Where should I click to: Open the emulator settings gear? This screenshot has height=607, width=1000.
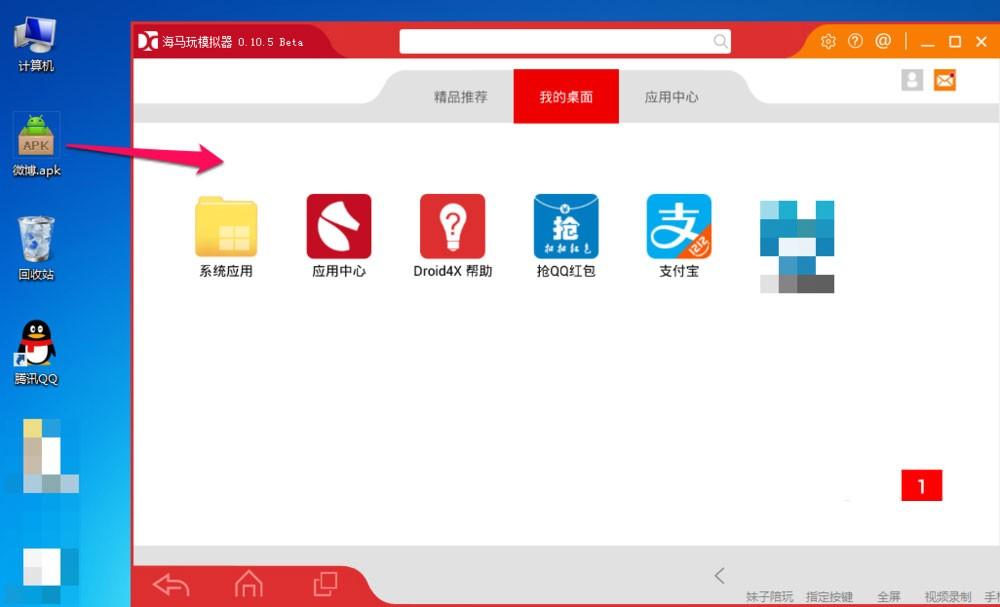click(828, 41)
